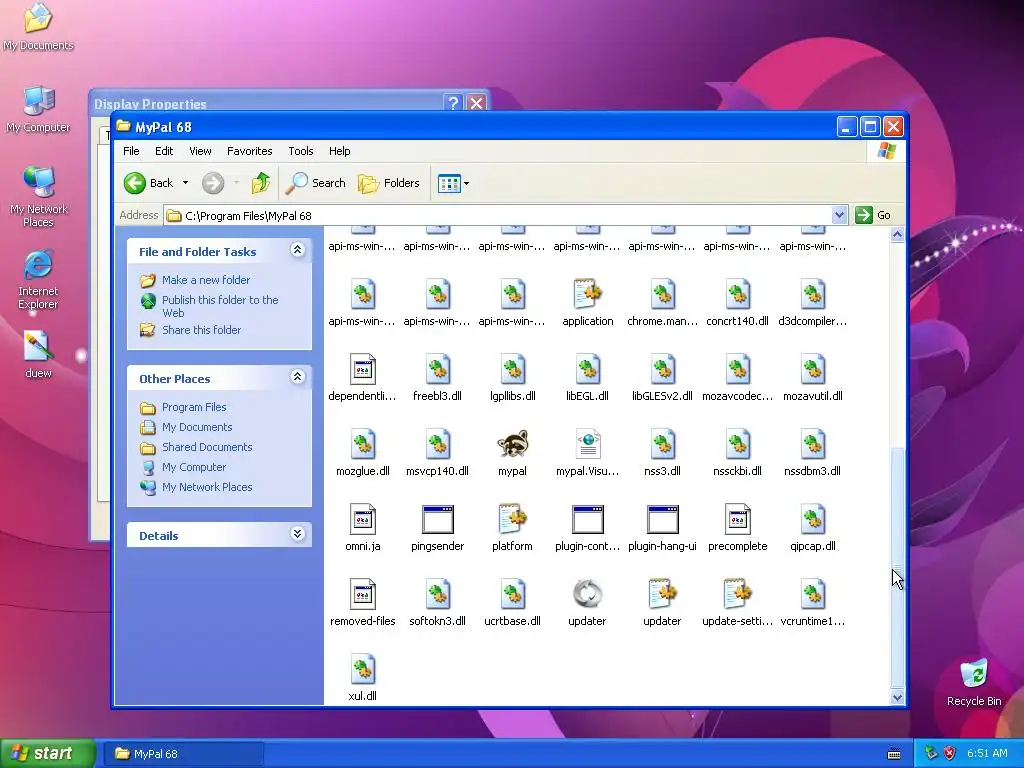Collapse the Other Places panel
Viewport: 1024px width, 768px height.
(x=297, y=377)
